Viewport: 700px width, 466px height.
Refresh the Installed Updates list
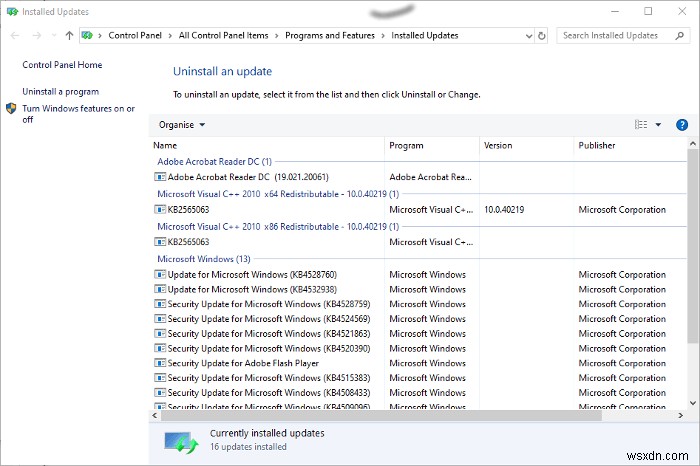click(x=542, y=36)
